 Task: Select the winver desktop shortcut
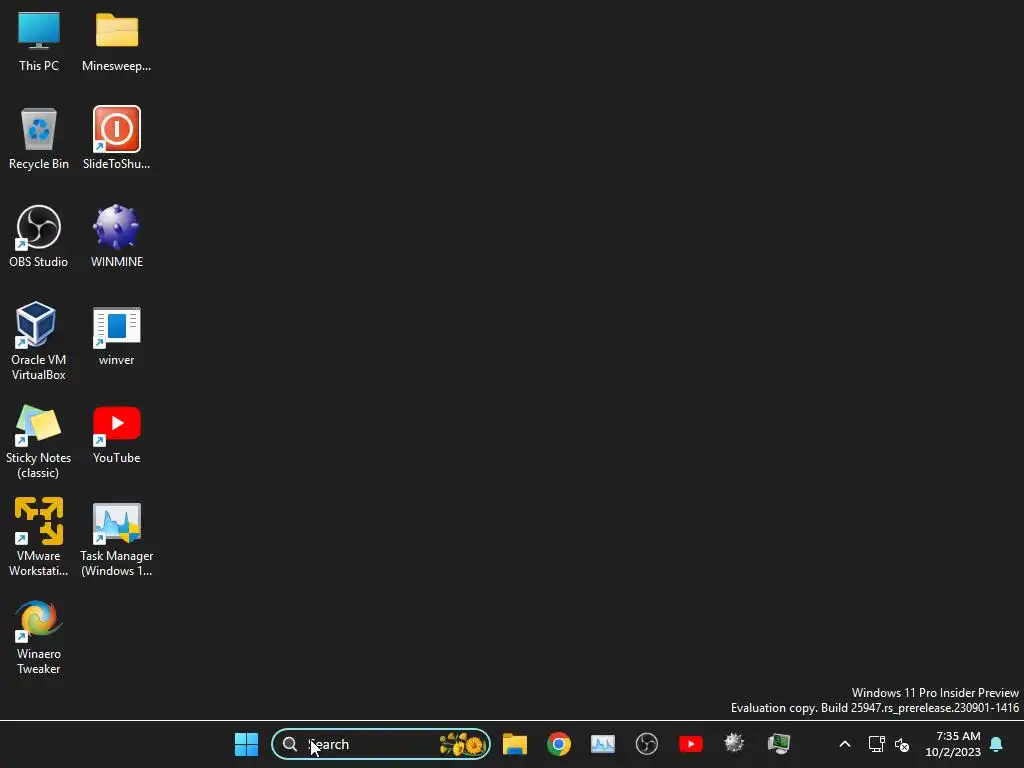(x=116, y=335)
